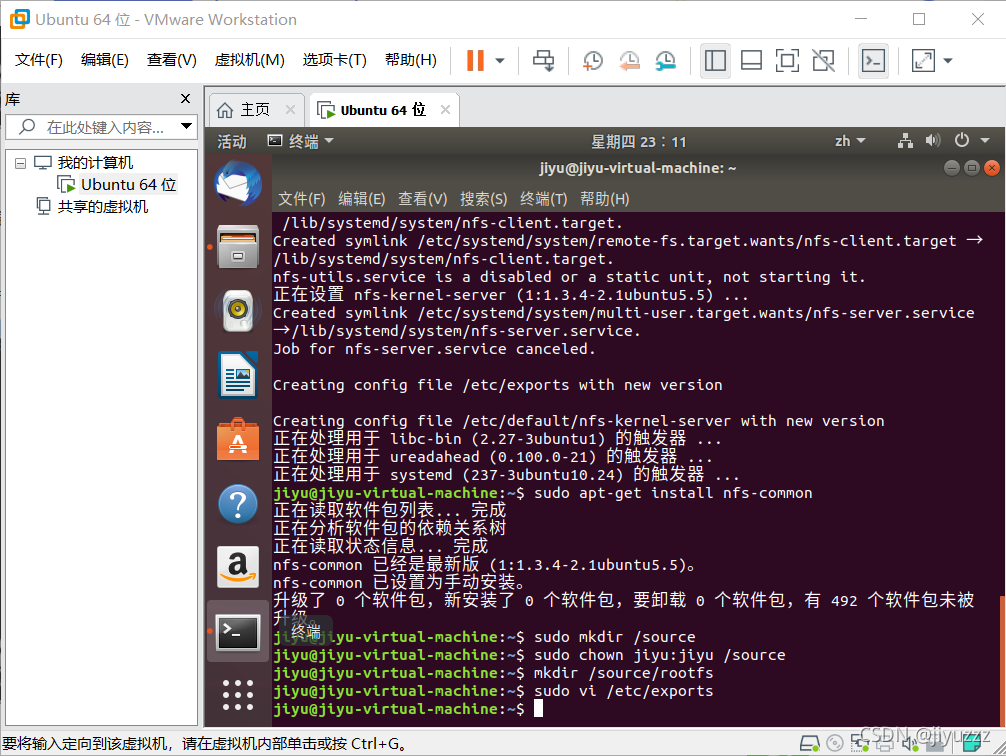Enter full screen mode icon
This screenshot has width=1006, height=756.
[x=787, y=60]
